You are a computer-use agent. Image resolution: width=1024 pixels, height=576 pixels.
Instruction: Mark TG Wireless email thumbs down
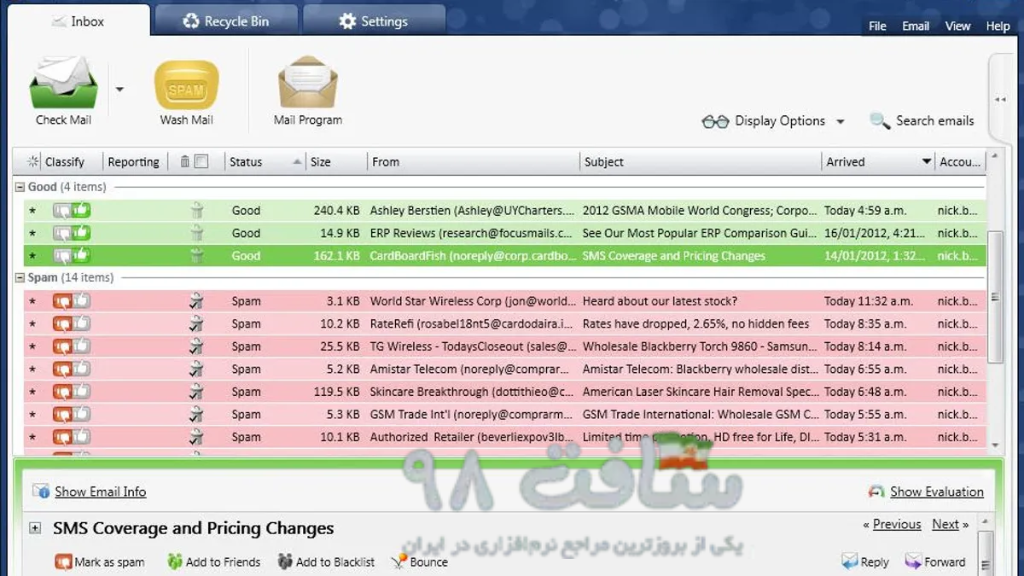[62, 347]
